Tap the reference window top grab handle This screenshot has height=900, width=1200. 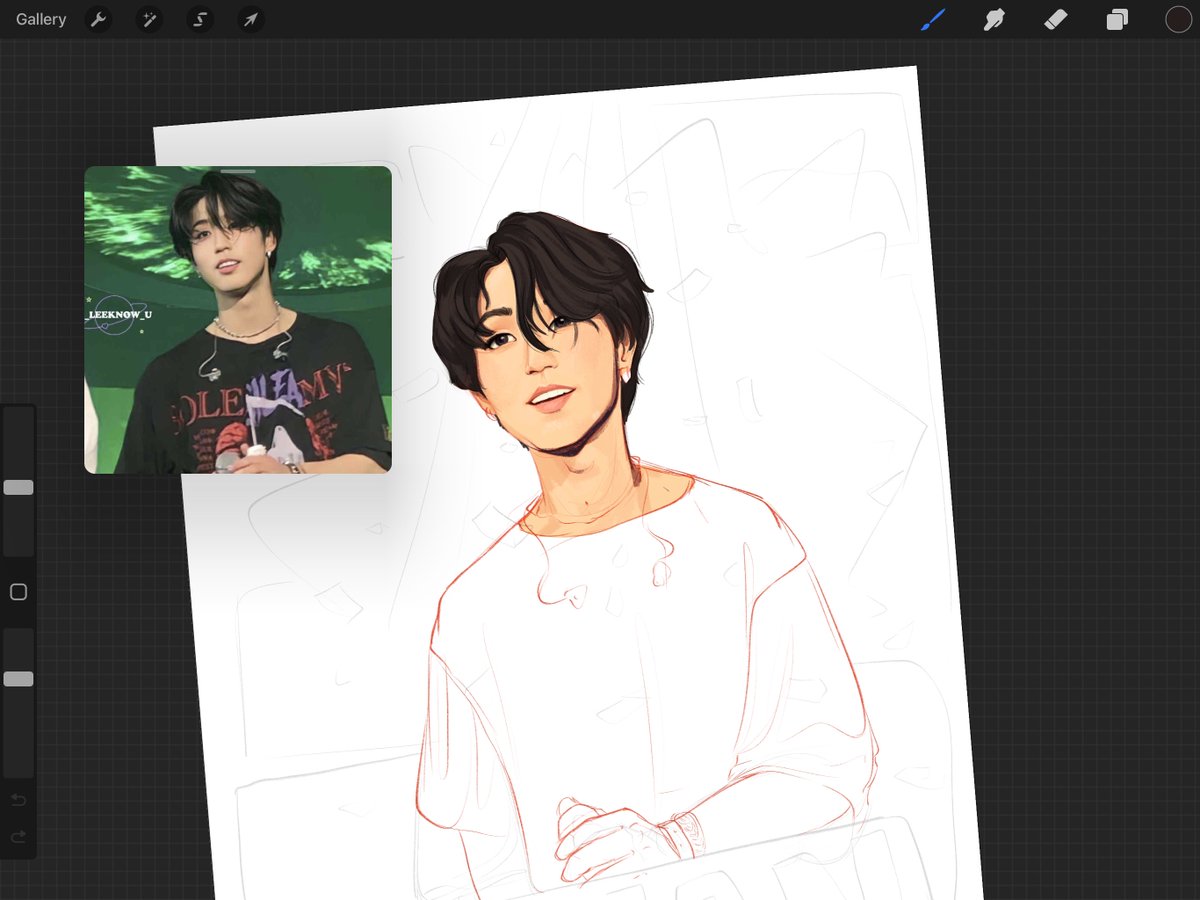click(x=238, y=171)
